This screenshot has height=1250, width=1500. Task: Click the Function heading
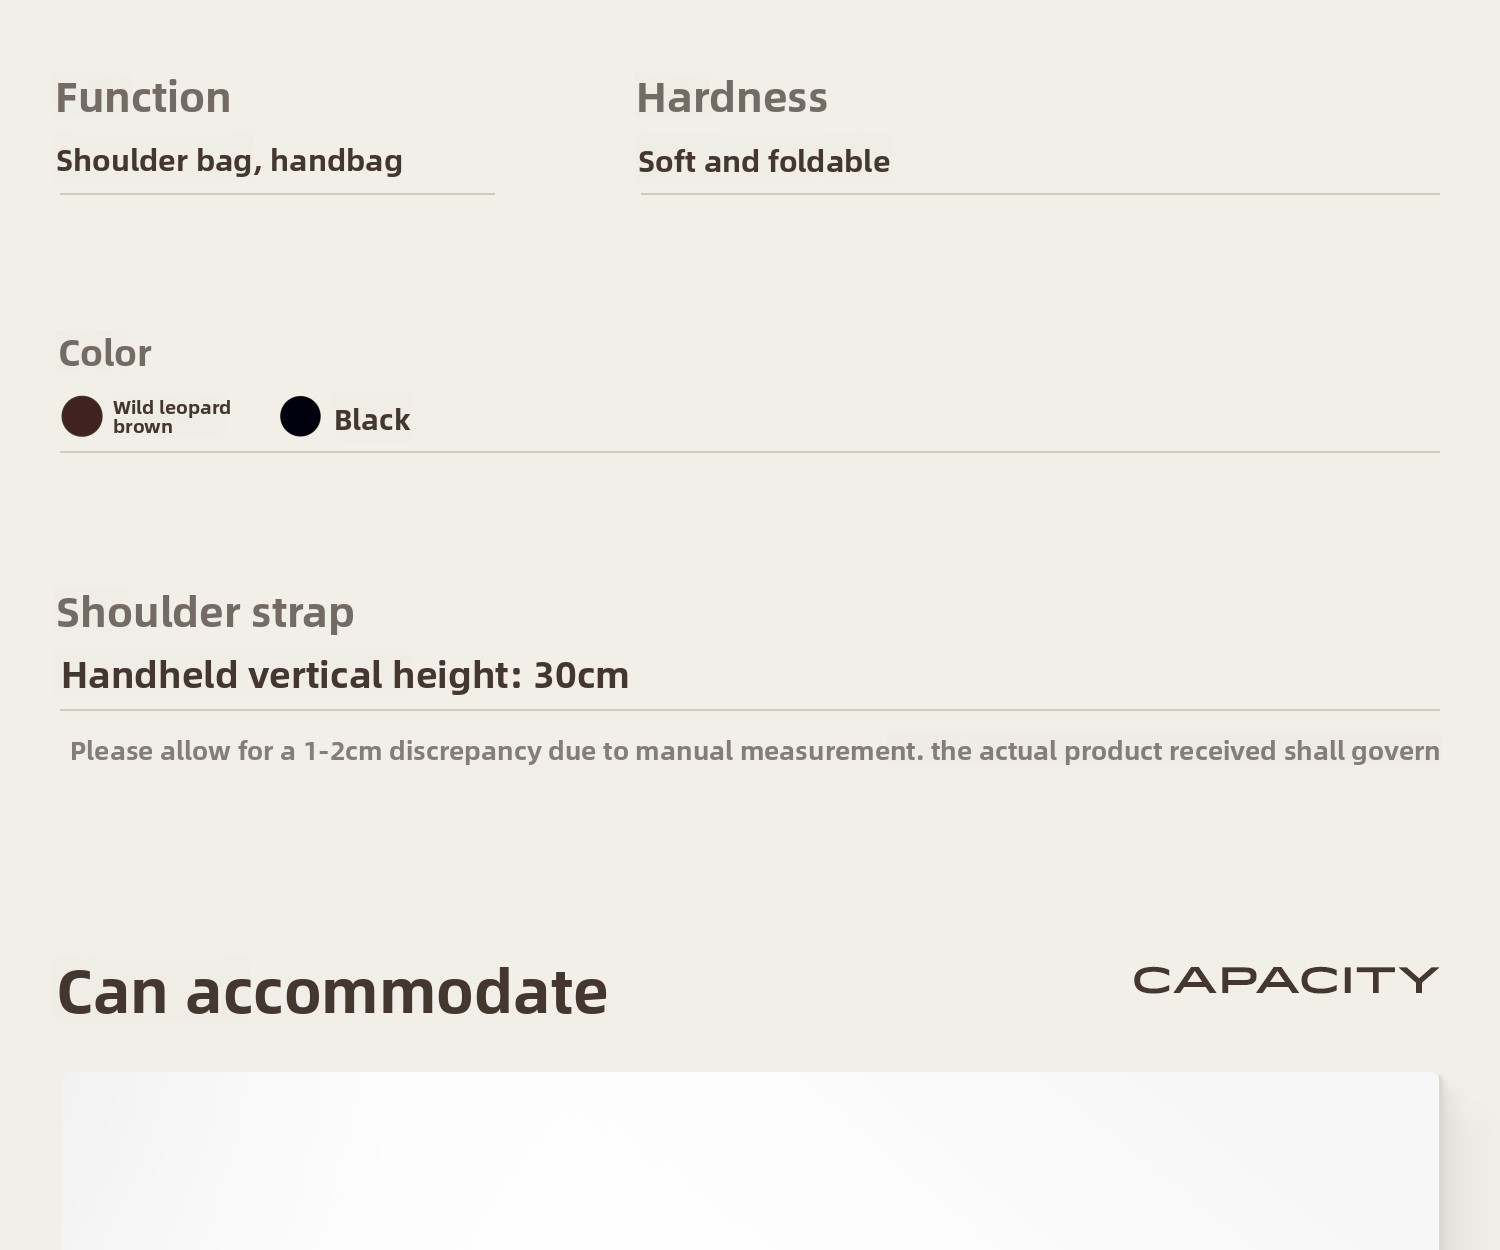143,98
